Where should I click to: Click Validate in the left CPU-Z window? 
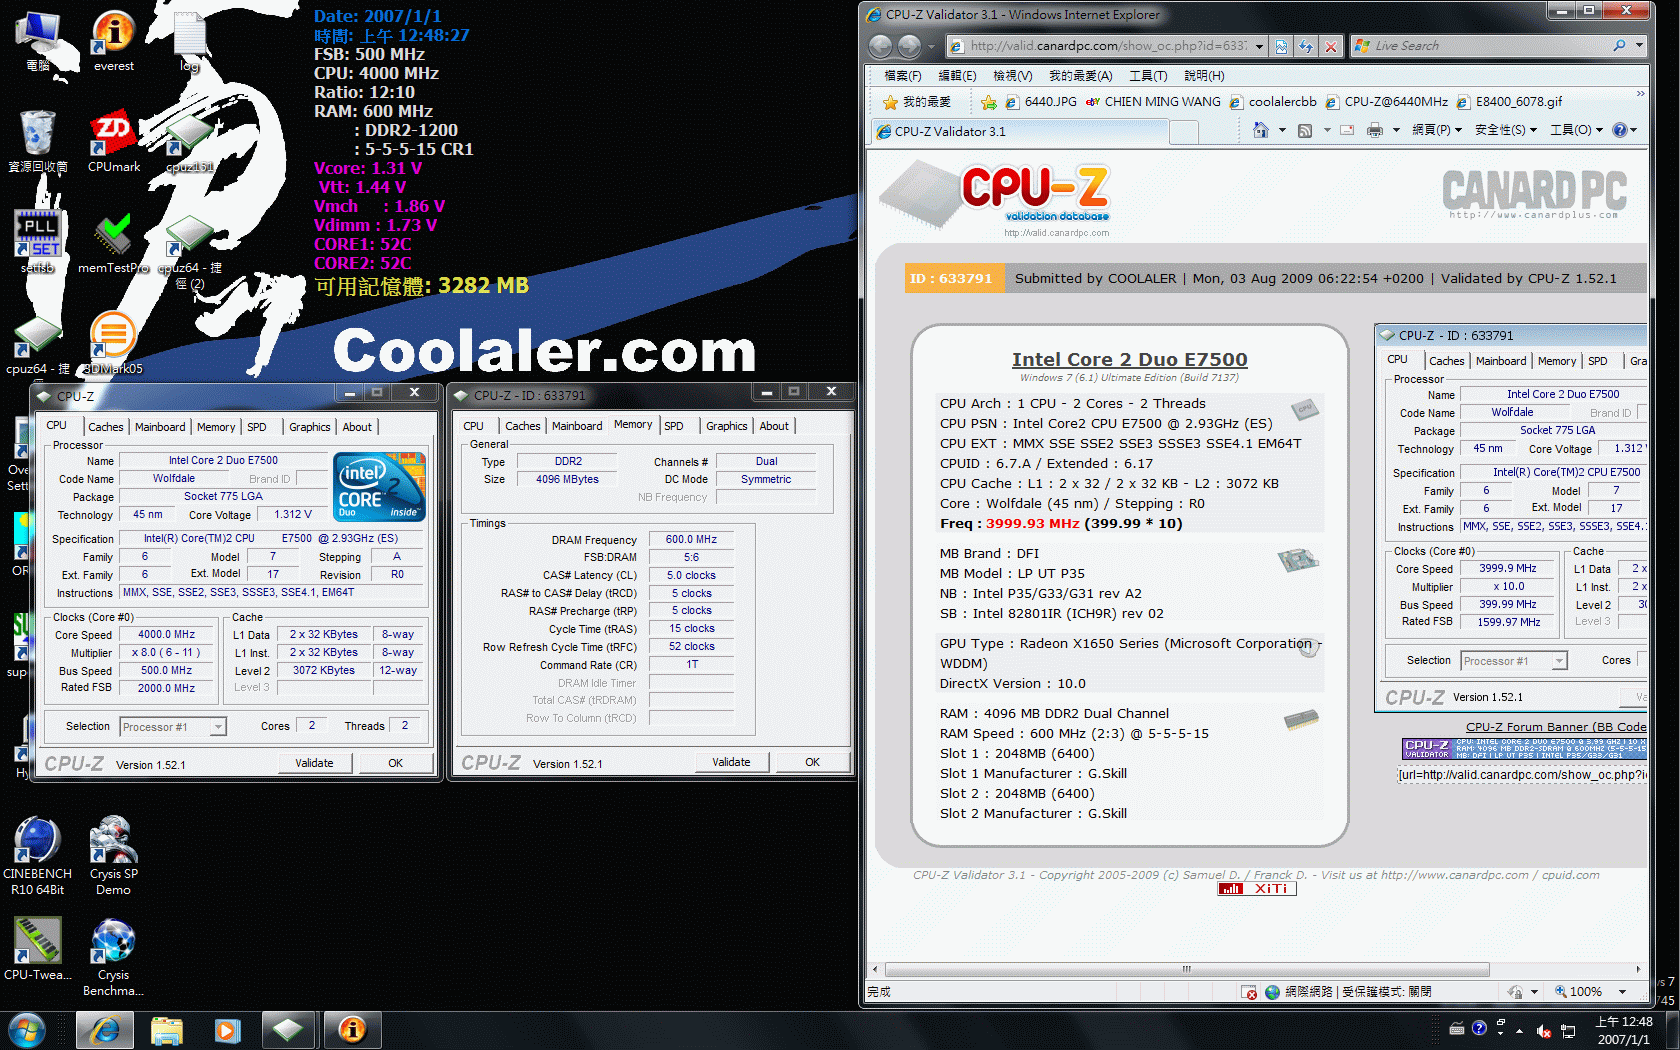(x=314, y=763)
